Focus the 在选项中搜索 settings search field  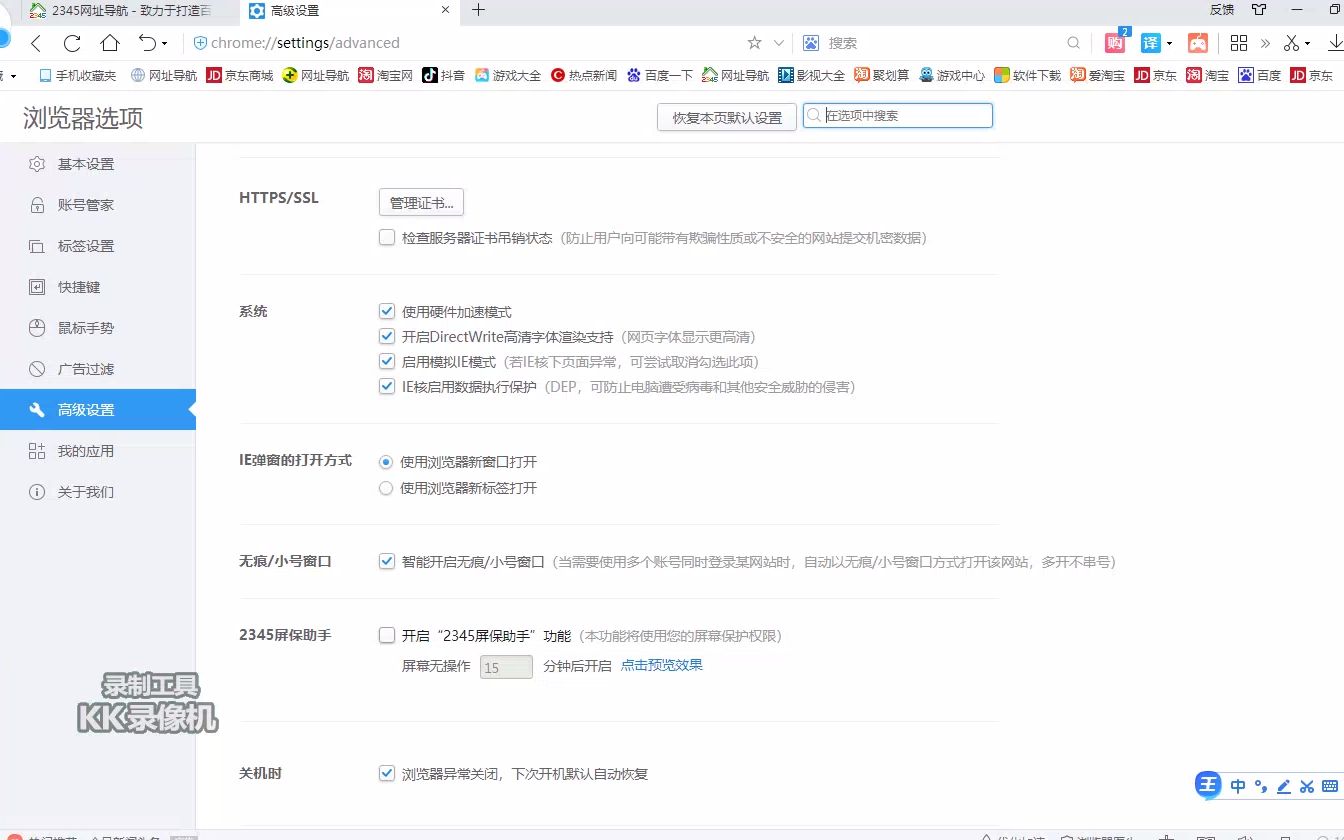pyautogui.click(x=898, y=116)
